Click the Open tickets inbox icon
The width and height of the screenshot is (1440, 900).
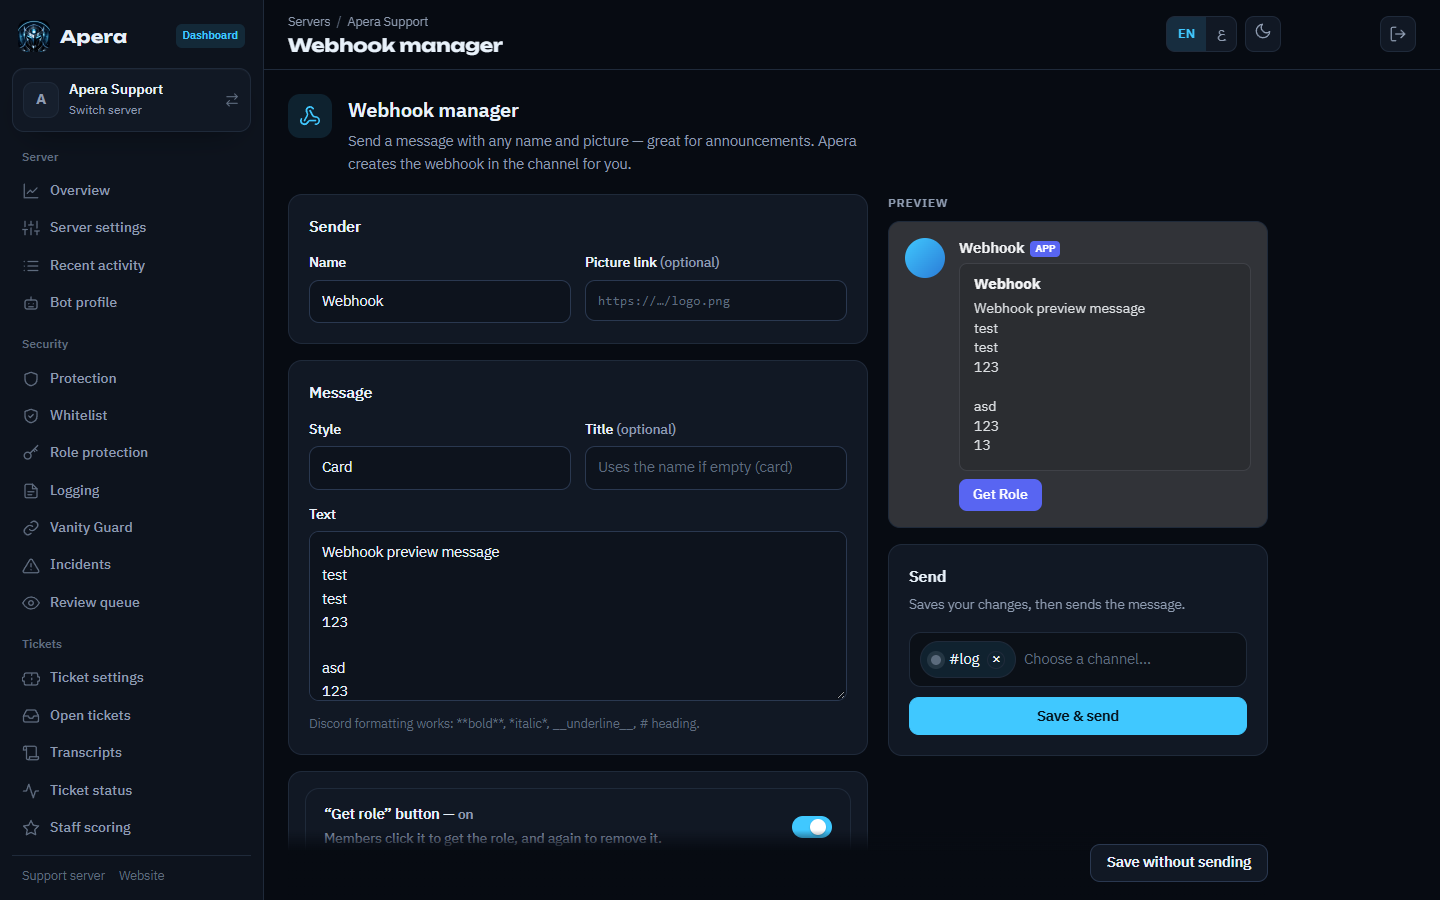click(31, 716)
